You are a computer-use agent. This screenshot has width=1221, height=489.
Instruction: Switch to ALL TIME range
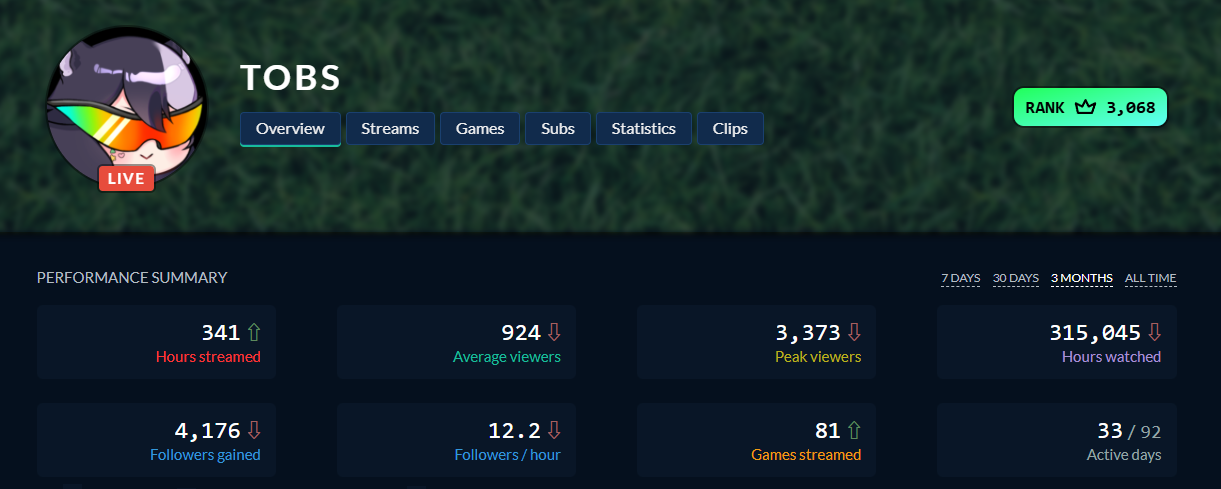point(1151,278)
